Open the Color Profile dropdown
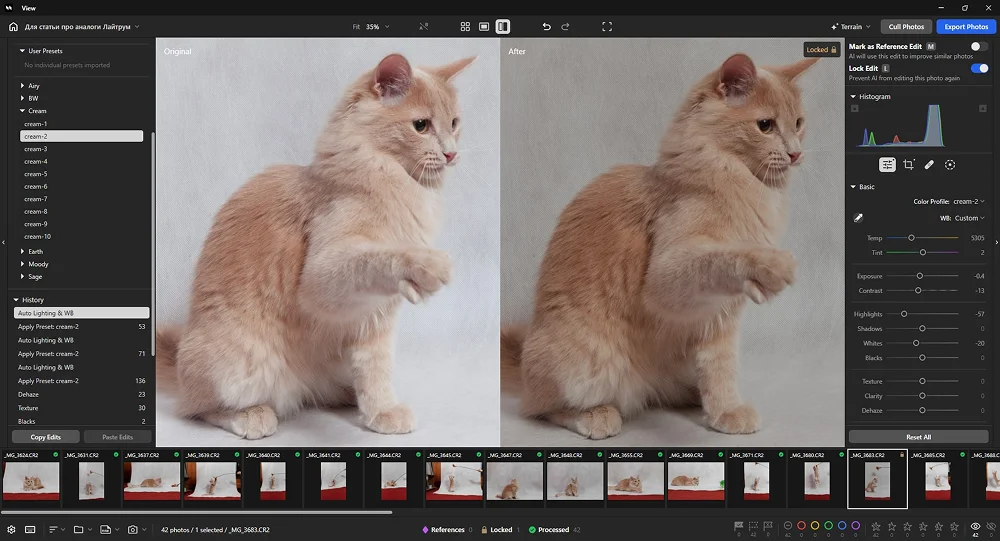 [x=968, y=201]
